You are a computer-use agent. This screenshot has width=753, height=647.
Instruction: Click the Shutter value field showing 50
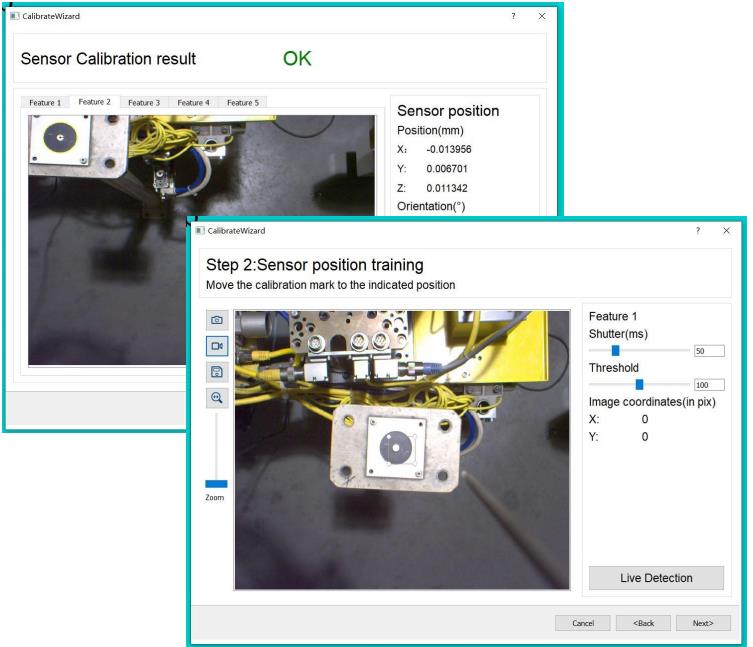[x=709, y=351]
